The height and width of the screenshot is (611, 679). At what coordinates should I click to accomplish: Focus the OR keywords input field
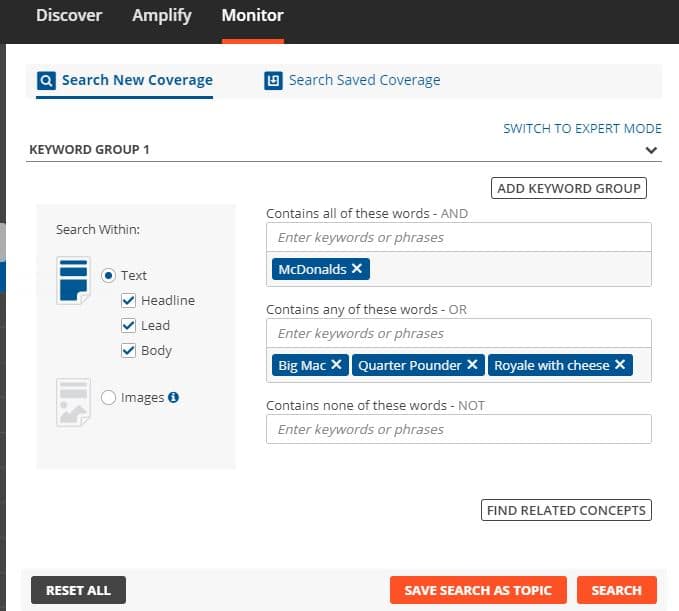459,333
